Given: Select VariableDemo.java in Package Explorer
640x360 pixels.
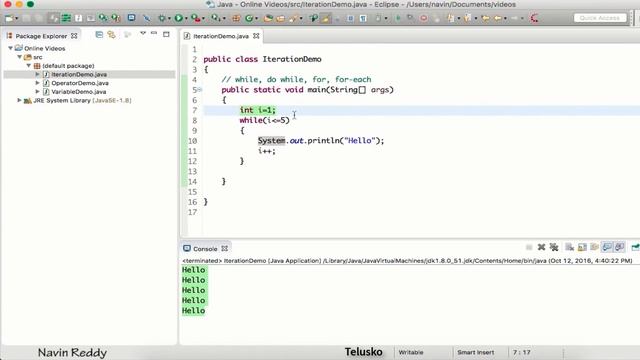Looking at the screenshot, I should click(78, 91).
